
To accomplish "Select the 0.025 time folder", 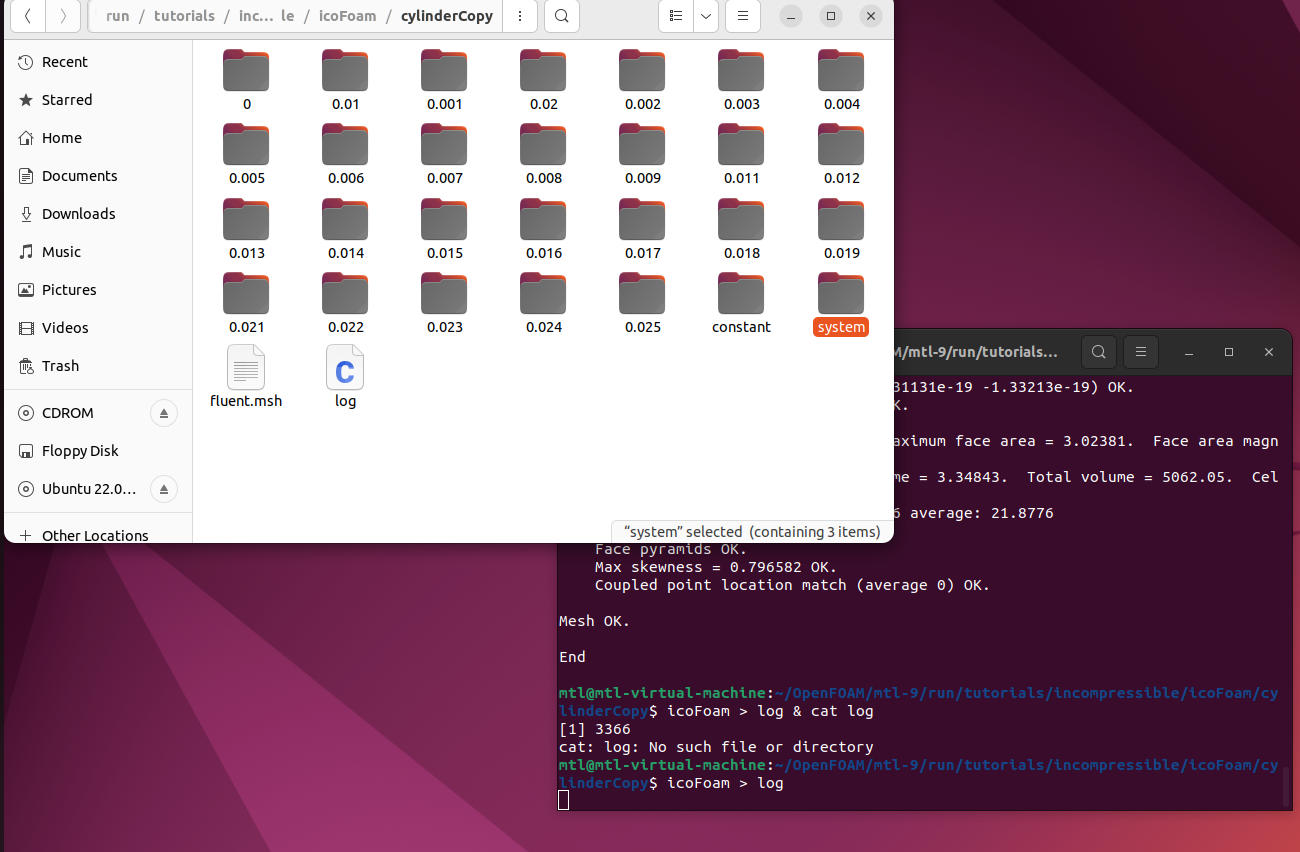I will (642, 304).
